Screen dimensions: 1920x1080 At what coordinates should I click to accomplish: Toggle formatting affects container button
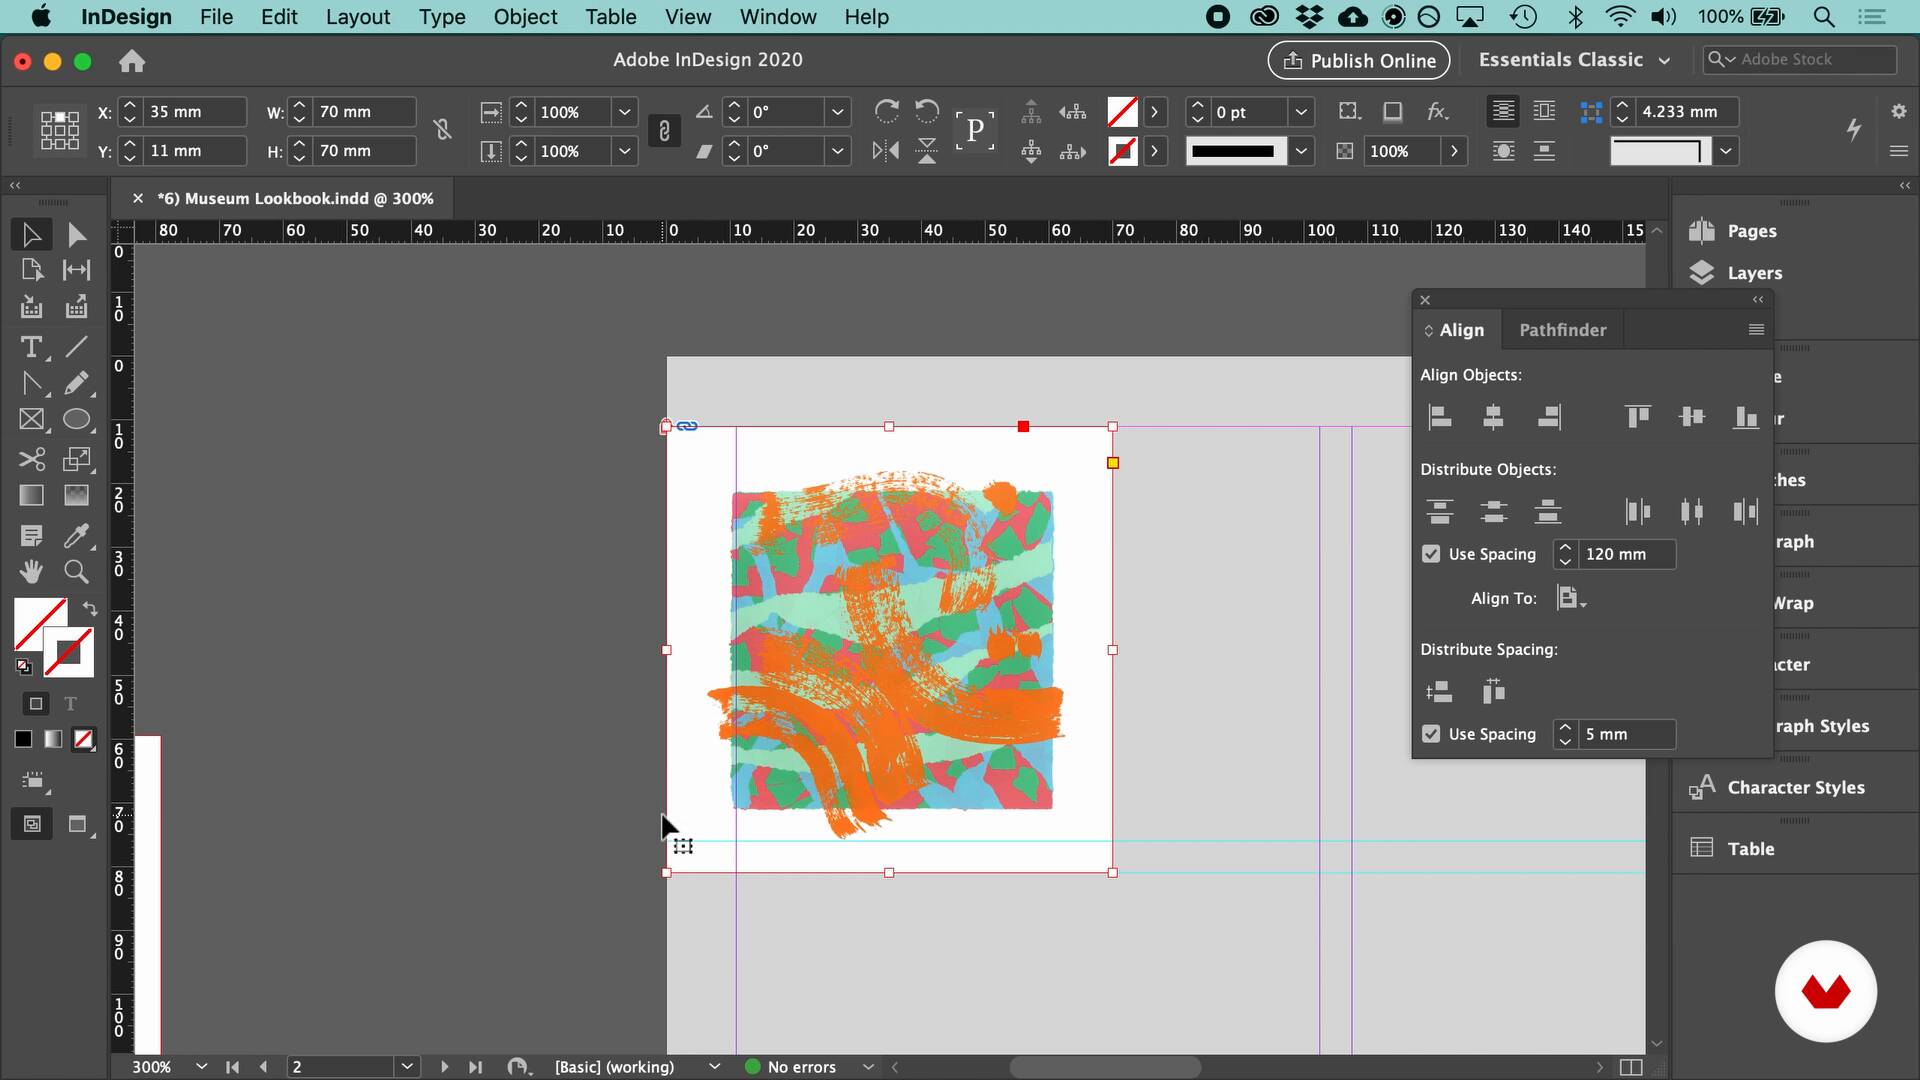point(36,704)
